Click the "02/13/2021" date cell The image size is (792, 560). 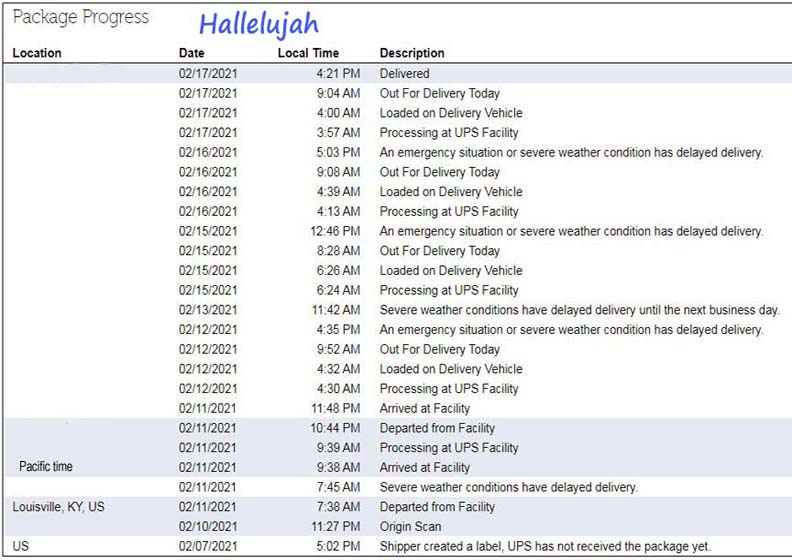coord(208,310)
